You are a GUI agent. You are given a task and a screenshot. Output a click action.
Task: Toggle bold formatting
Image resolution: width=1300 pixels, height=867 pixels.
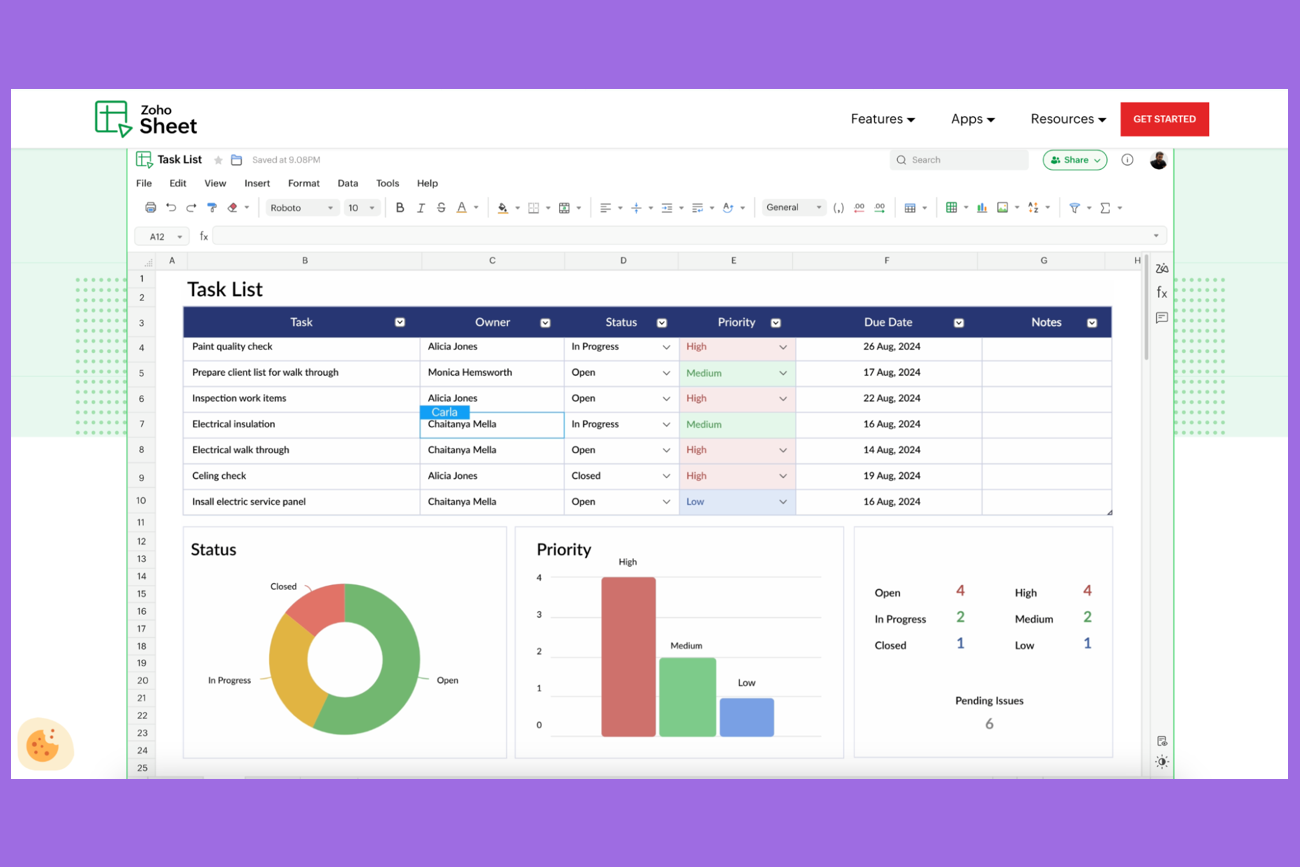click(x=400, y=208)
